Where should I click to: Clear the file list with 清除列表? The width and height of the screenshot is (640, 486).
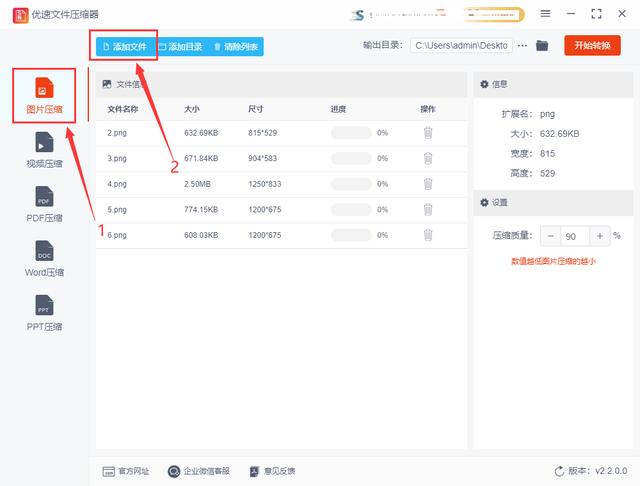point(236,47)
